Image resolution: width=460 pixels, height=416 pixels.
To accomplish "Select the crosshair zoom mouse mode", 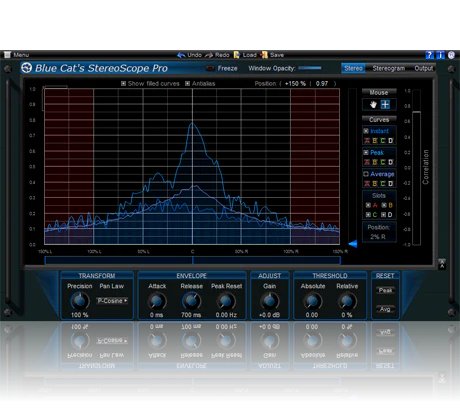I will click(385, 105).
